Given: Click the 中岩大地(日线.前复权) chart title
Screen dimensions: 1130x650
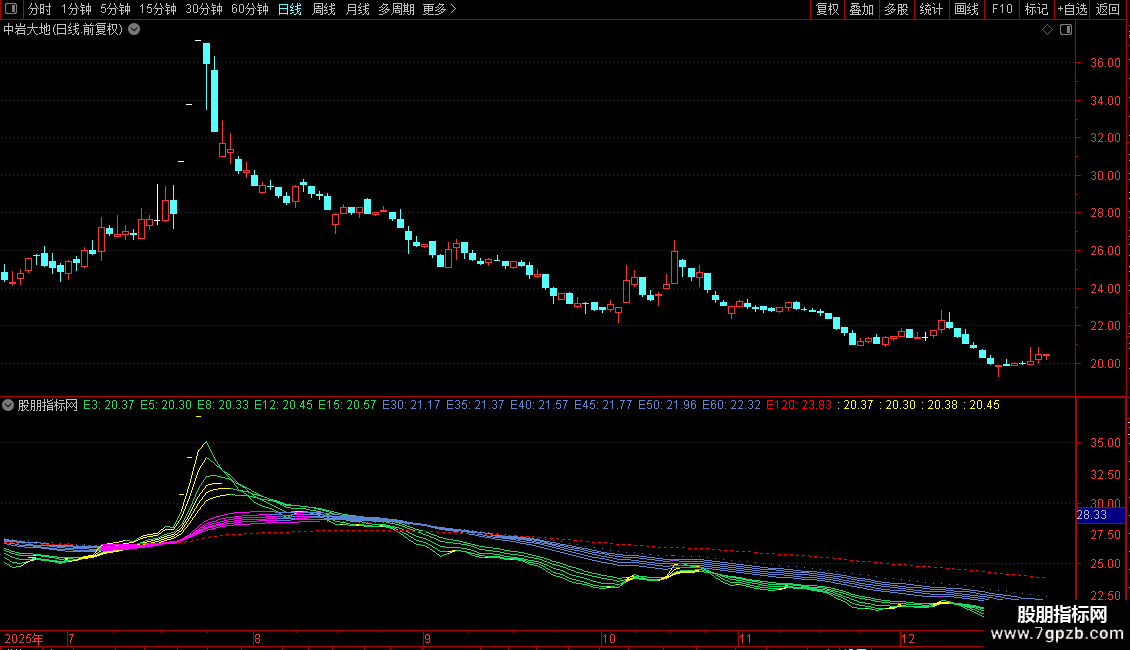Looking at the screenshot, I should point(63,30).
